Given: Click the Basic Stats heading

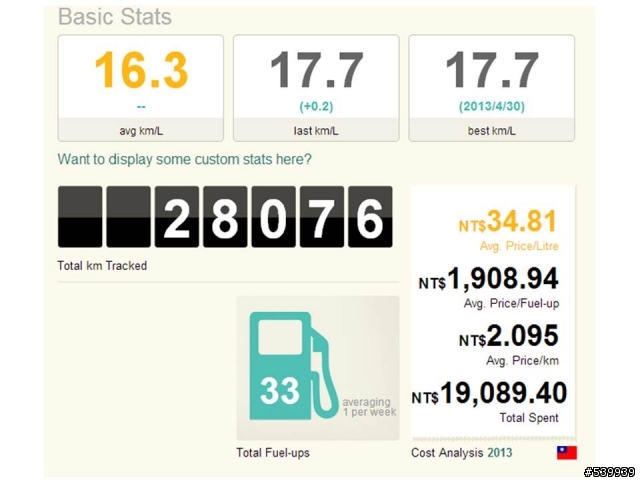Looking at the screenshot, I should 115,17.
